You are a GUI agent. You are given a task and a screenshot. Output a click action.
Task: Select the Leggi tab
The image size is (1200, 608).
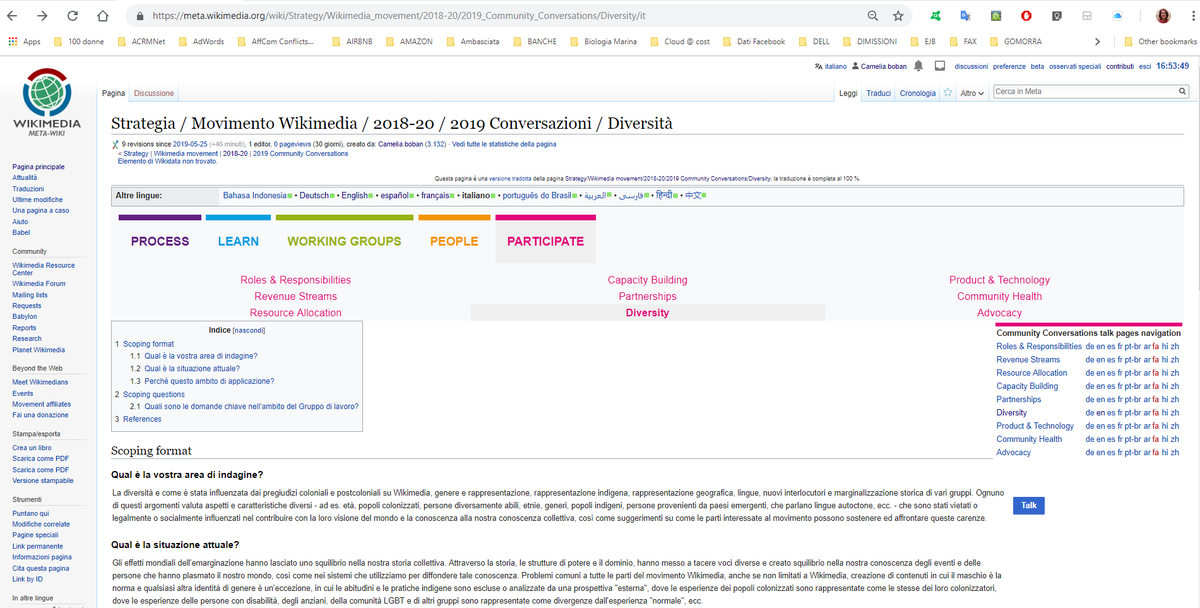[848, 93]
